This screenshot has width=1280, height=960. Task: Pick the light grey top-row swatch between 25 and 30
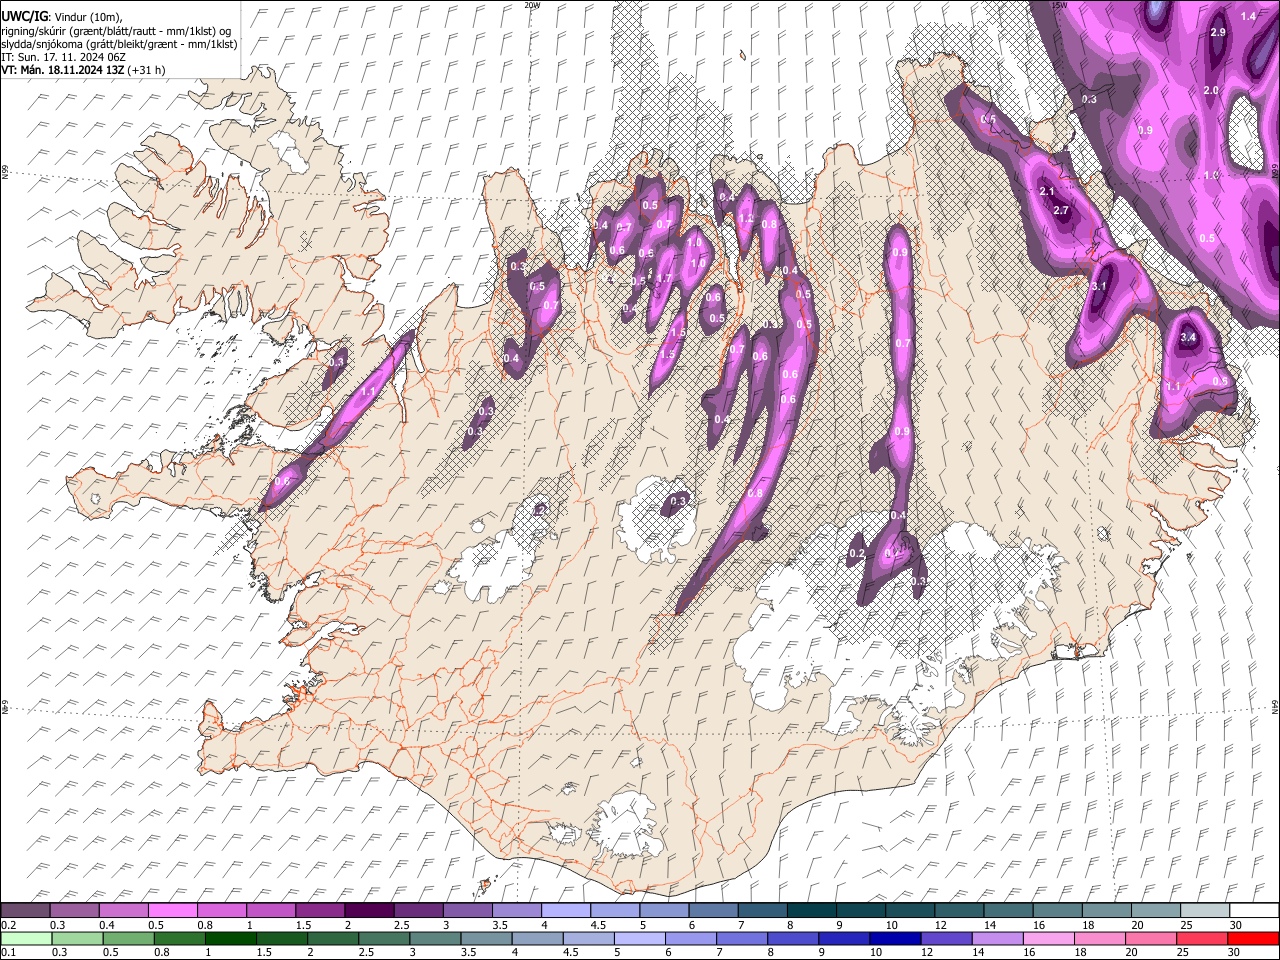1204,911
